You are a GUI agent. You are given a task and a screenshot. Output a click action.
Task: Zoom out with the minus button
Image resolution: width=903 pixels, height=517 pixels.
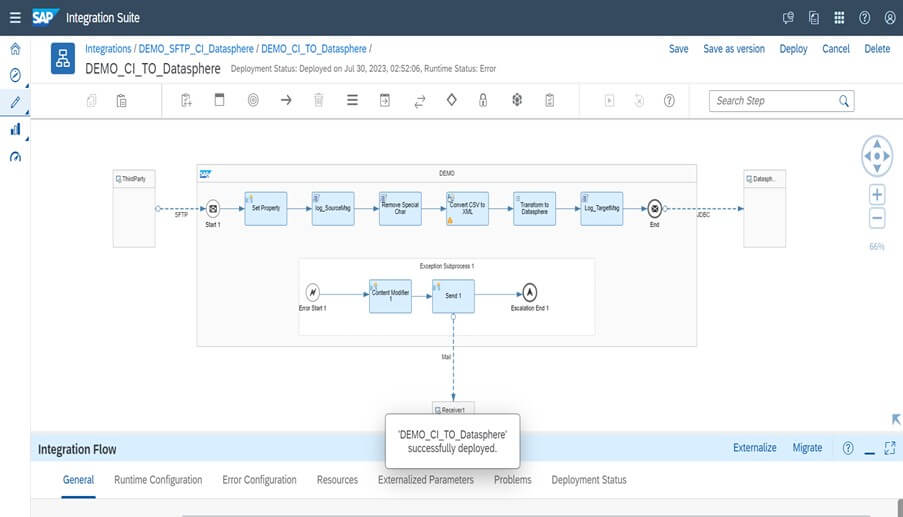pos(877,218)
